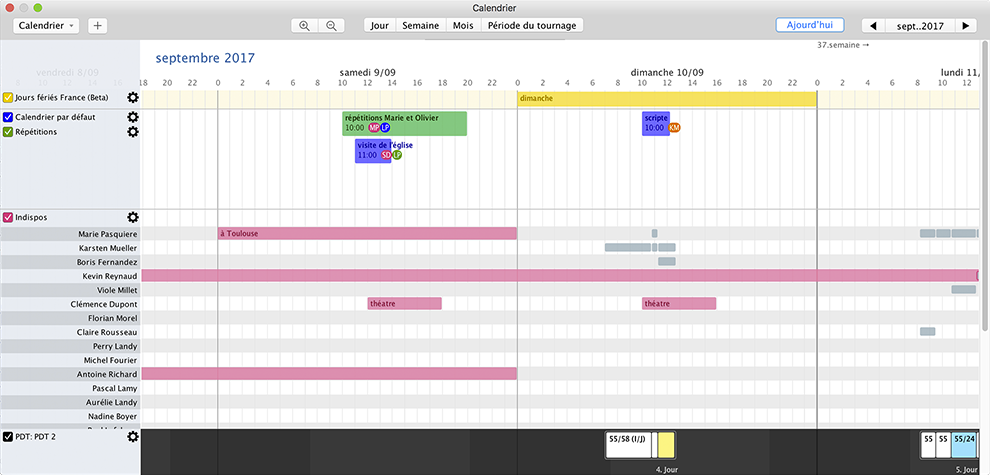Select the à Toulouse unavailability bar
Screen dimensions: 990x475
click(367, 233)
